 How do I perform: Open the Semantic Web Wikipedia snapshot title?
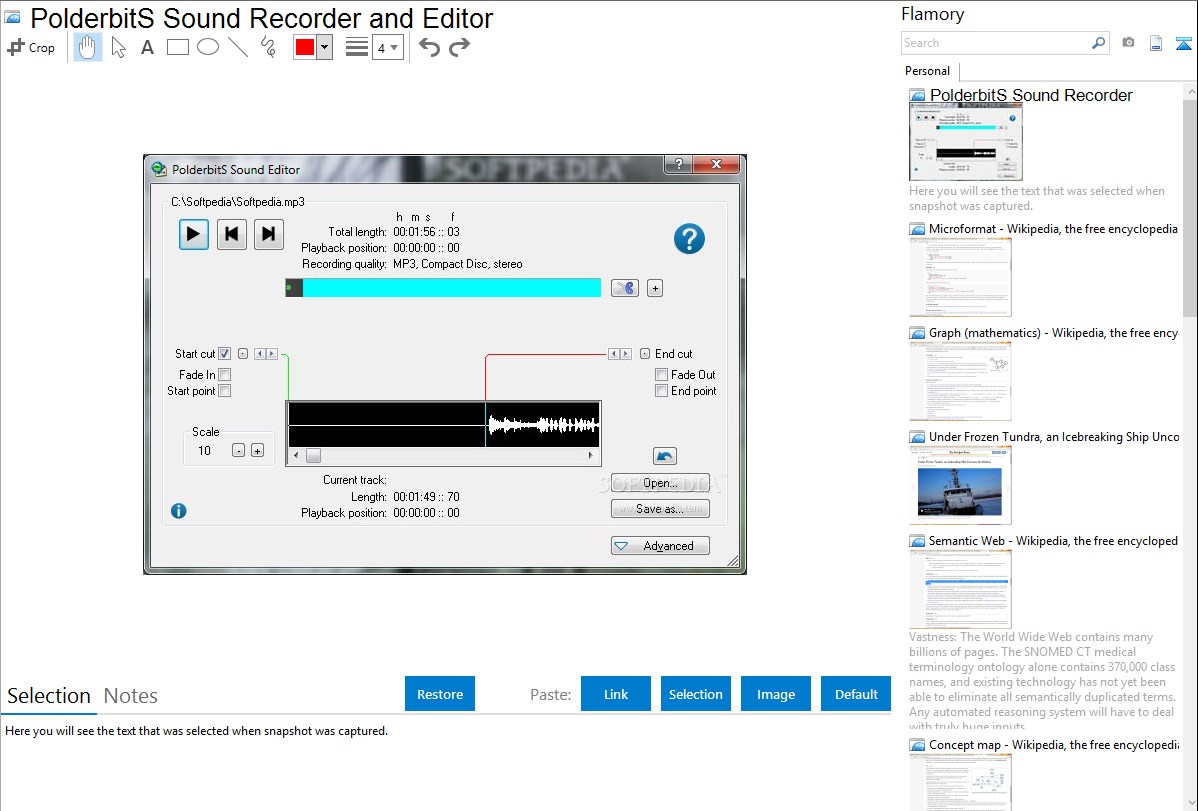[x=1053, y=540]
